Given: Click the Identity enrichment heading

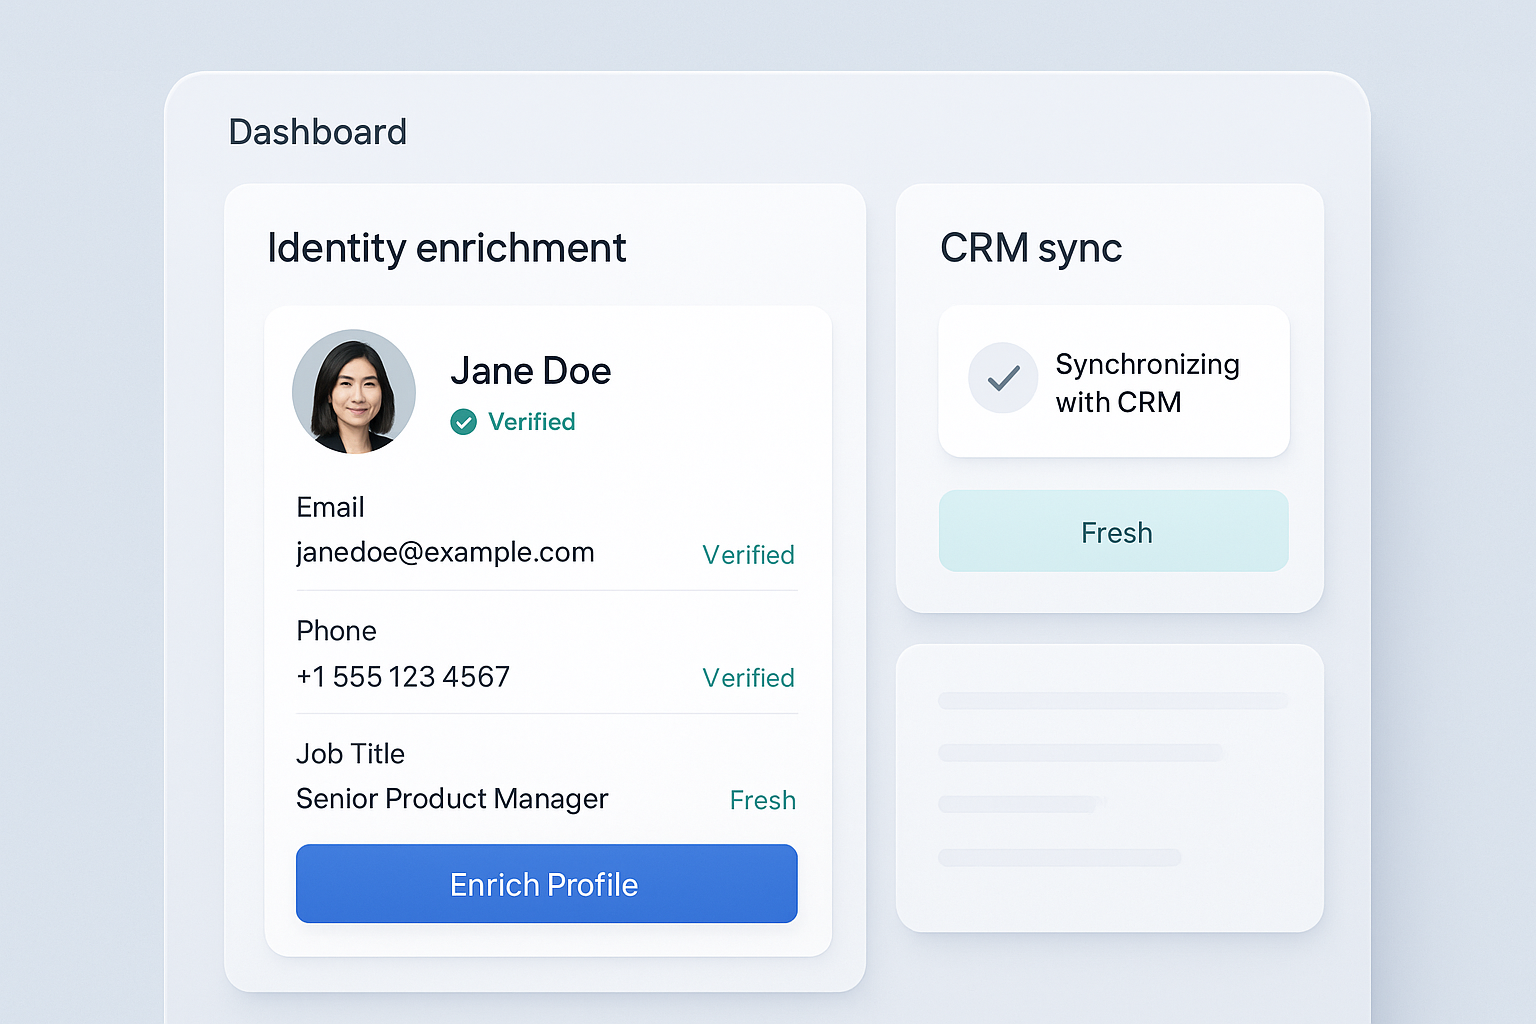Looking at the screenshot, I should click(447, 248).
